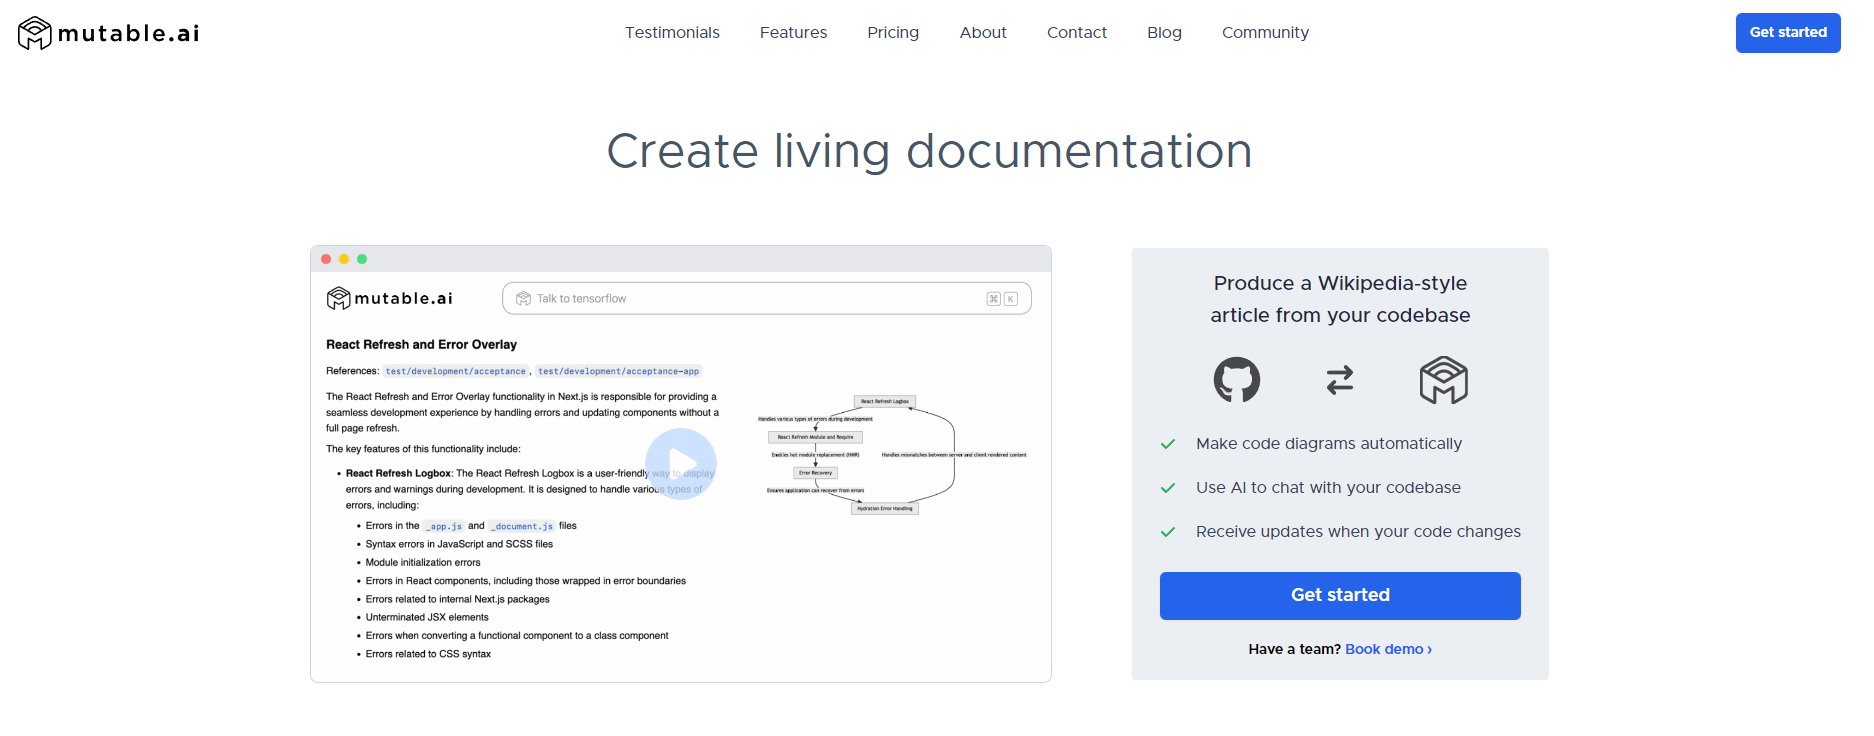Click 'Produce a Wikipedia-style article' heading

[x=1340, y=299]
